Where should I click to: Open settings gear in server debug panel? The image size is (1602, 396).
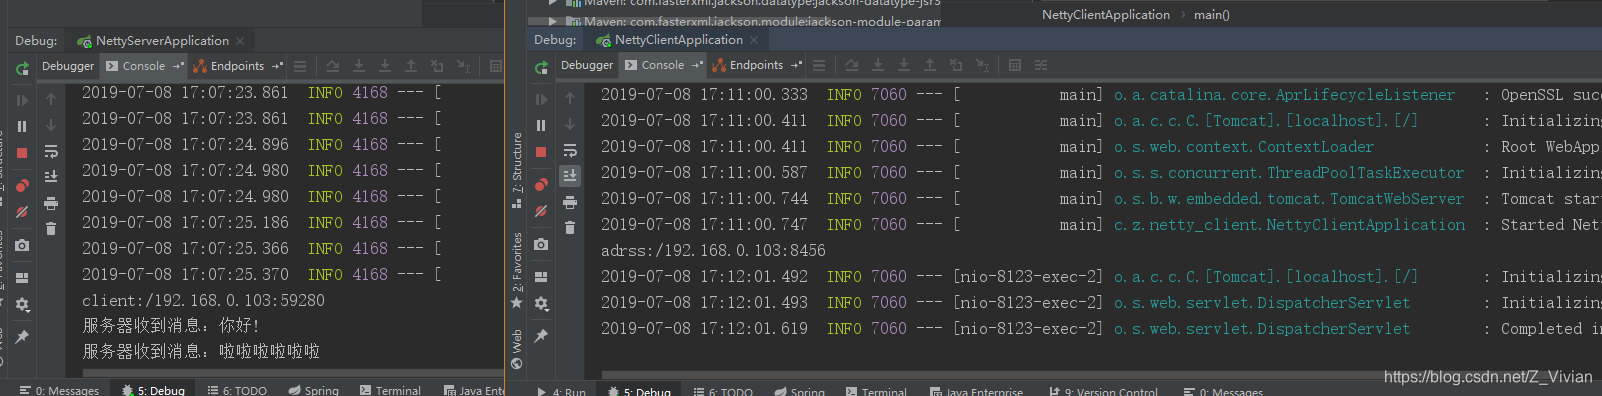pyautogui.click(x=22, y=305)
